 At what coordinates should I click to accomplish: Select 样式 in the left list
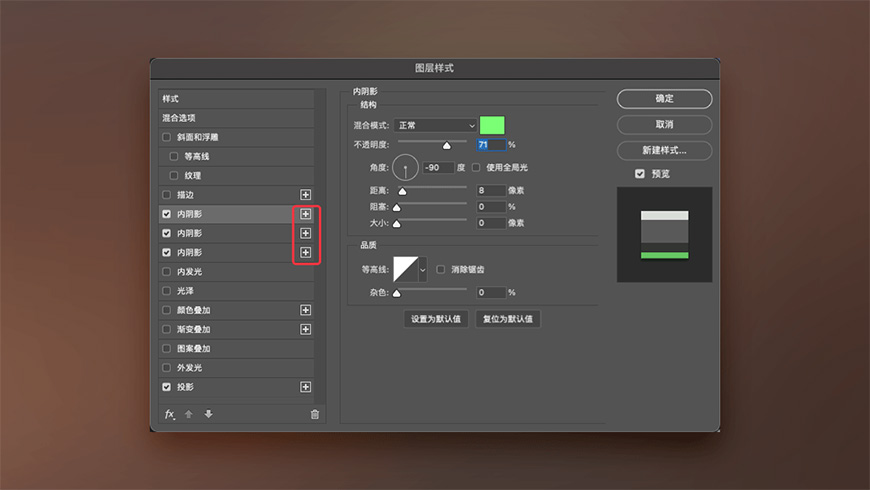(x=236, y=99)
